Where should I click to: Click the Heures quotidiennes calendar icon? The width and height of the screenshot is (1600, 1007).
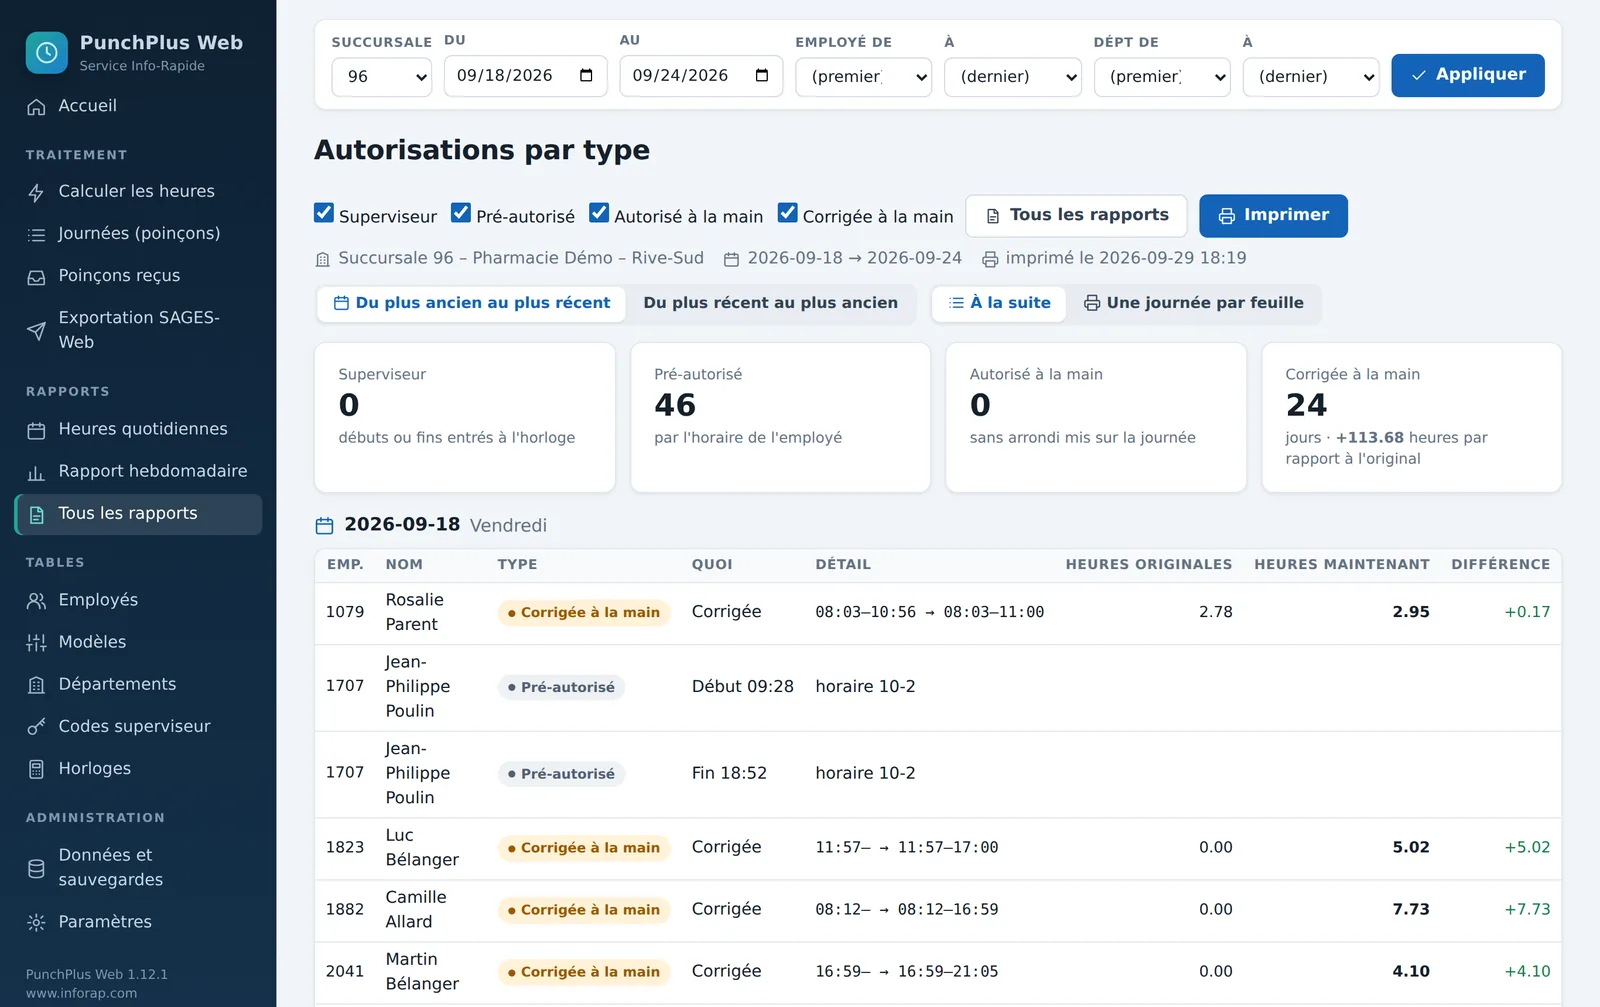(x=36, y=431)
